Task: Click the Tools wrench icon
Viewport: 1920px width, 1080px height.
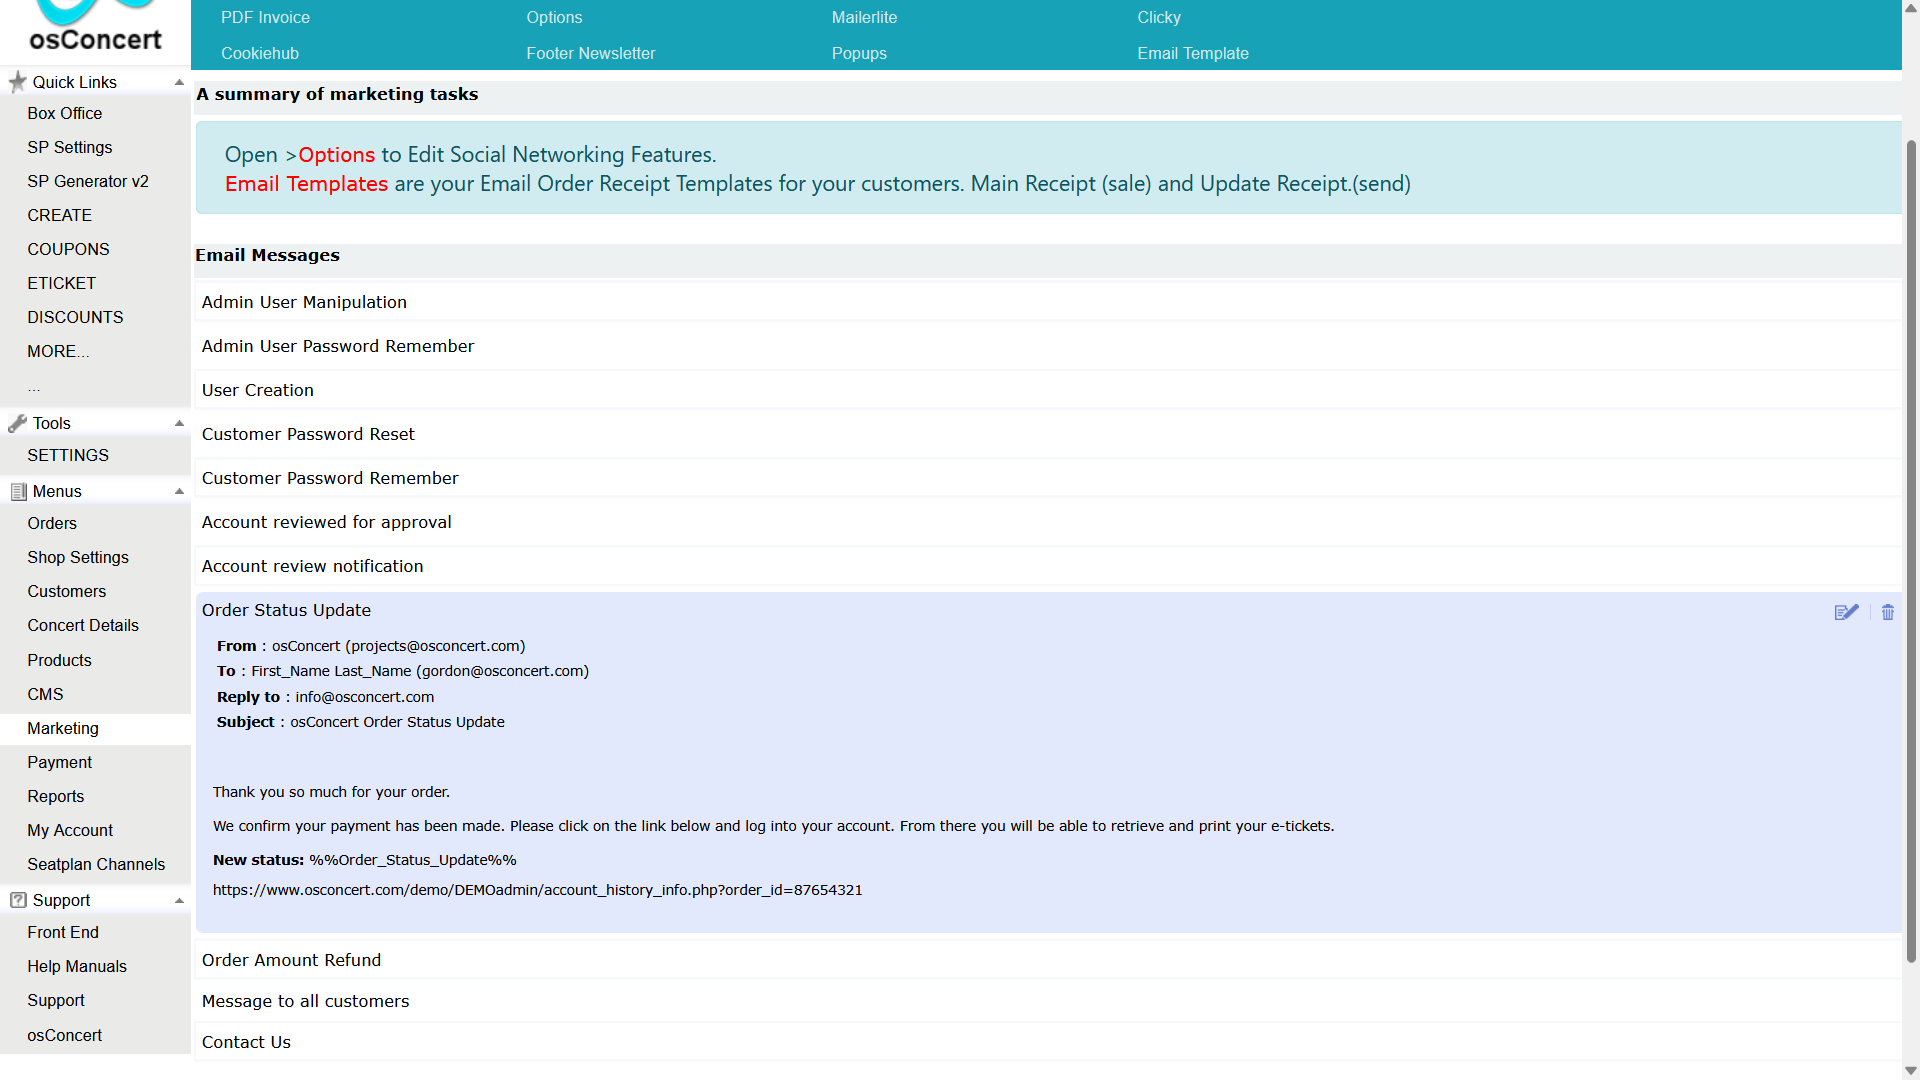Action: pyautogui.click(x=17, y=423)
